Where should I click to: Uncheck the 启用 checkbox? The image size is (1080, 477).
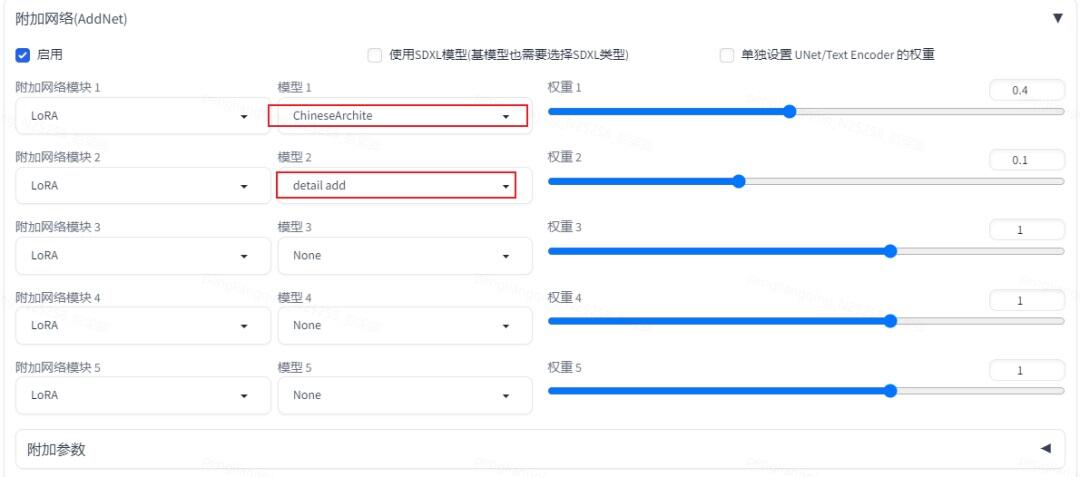point(23,55)
